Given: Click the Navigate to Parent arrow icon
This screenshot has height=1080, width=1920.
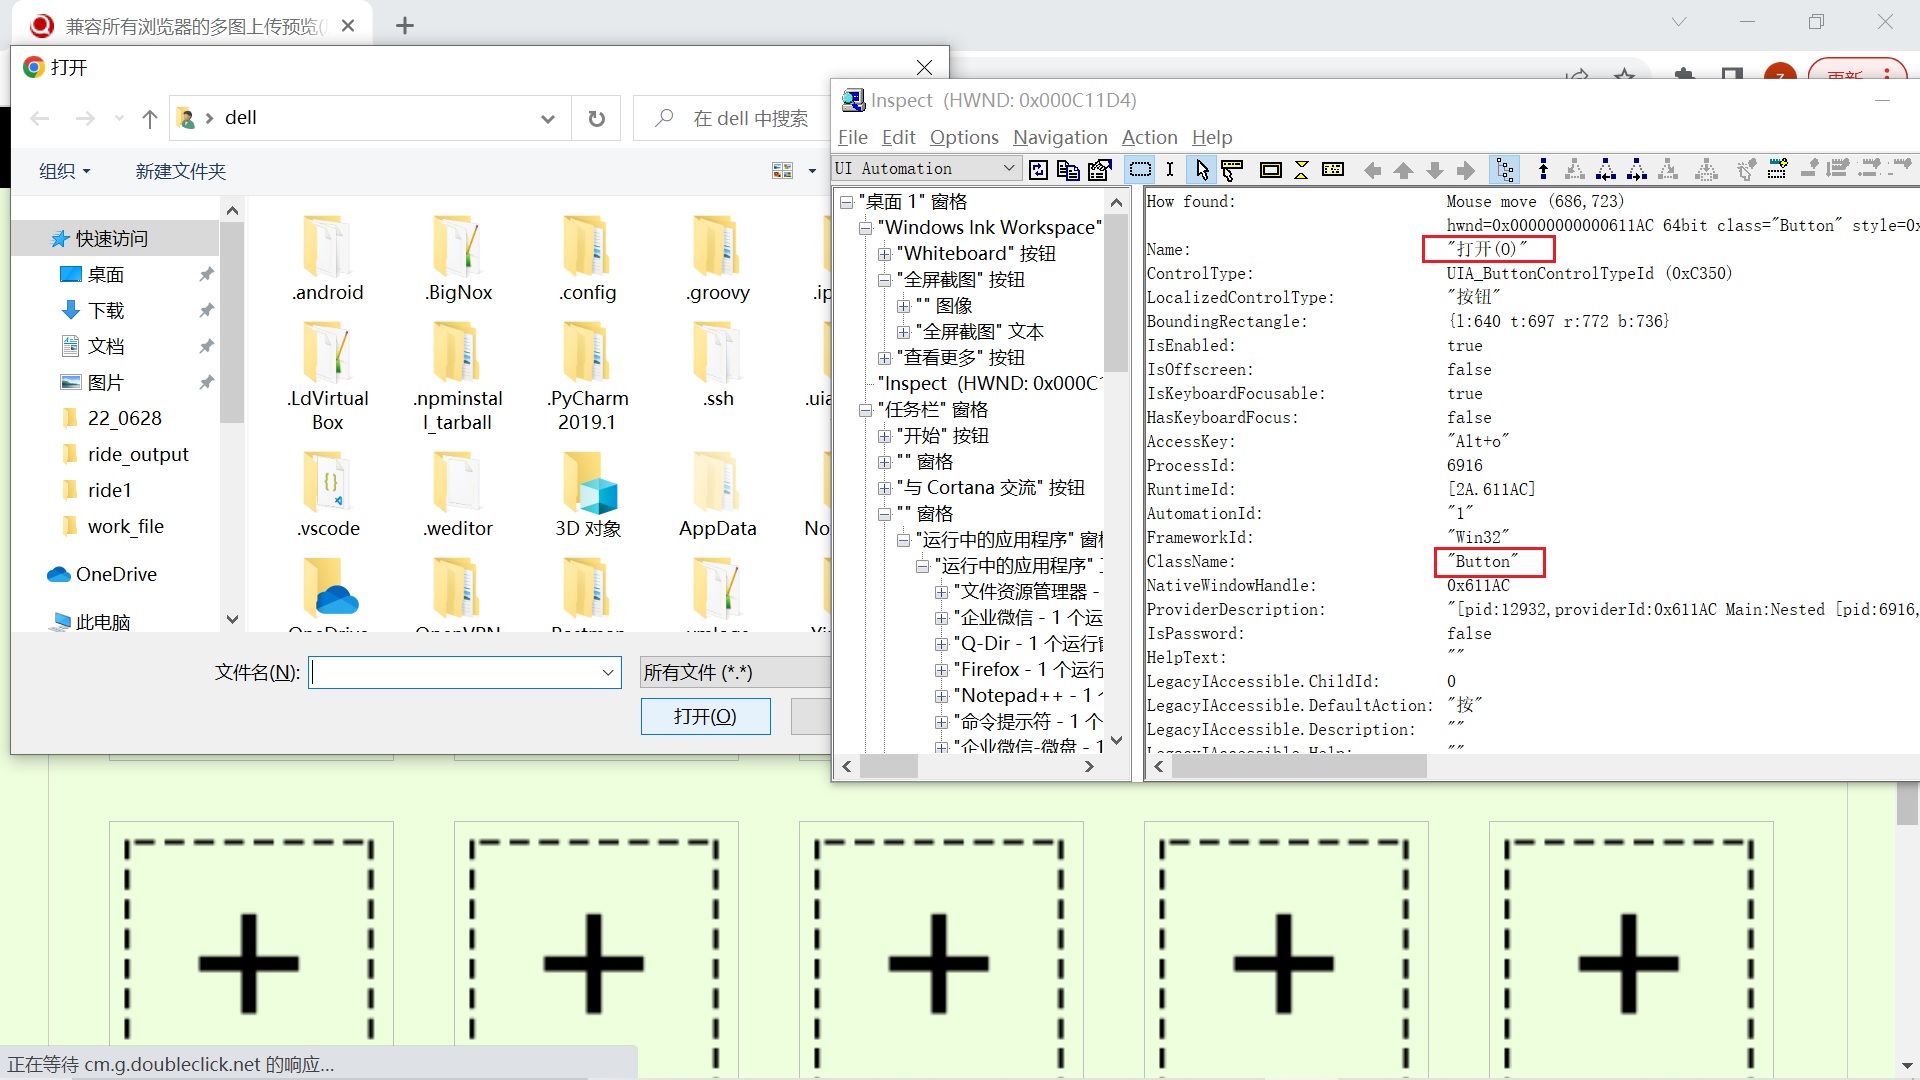Looking at the screenshot, I should click(x=1404, y=169).
